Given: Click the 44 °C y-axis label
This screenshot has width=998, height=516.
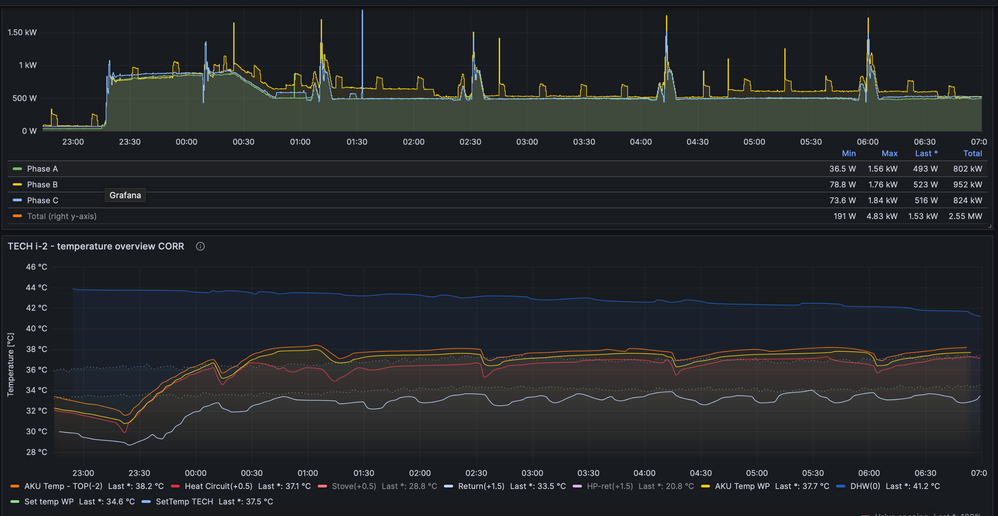Looking at the screenshot, I should (38, 288).
